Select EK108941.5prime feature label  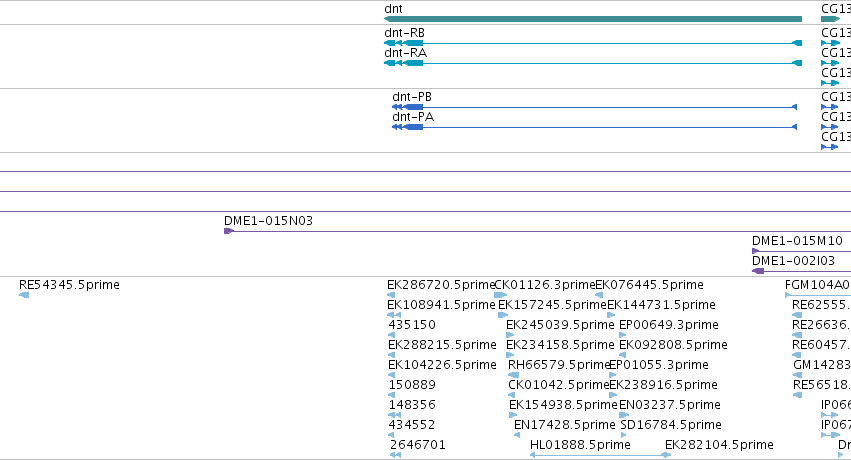[441, 305]
